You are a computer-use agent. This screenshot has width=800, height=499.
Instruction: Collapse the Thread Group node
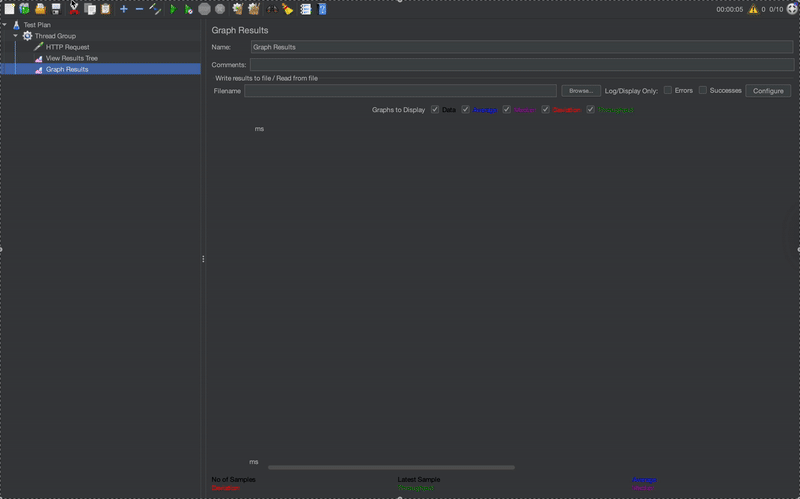pos(16,36)
